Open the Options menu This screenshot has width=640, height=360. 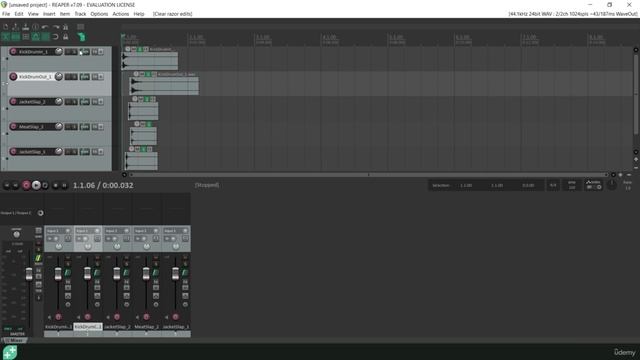pyautogui.click(x=99, y=14)
